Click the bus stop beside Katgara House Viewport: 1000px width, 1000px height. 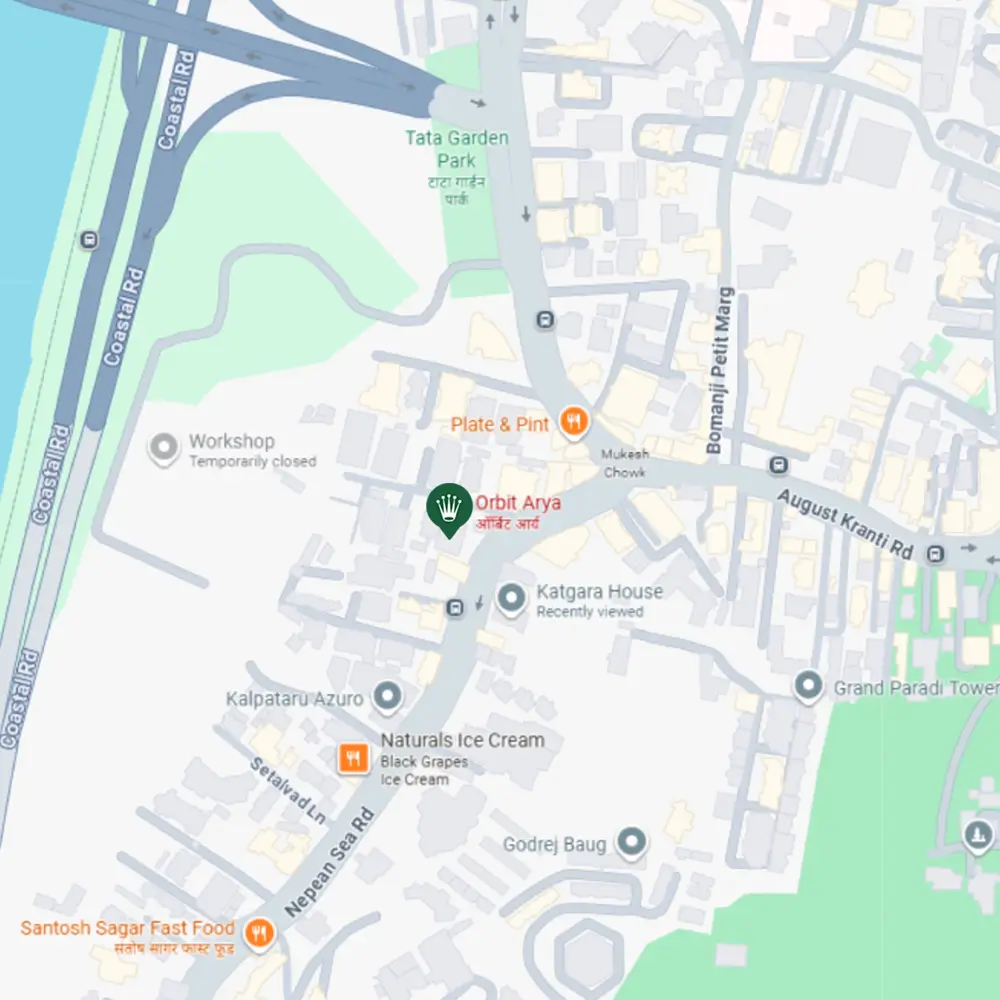[455, 607]
